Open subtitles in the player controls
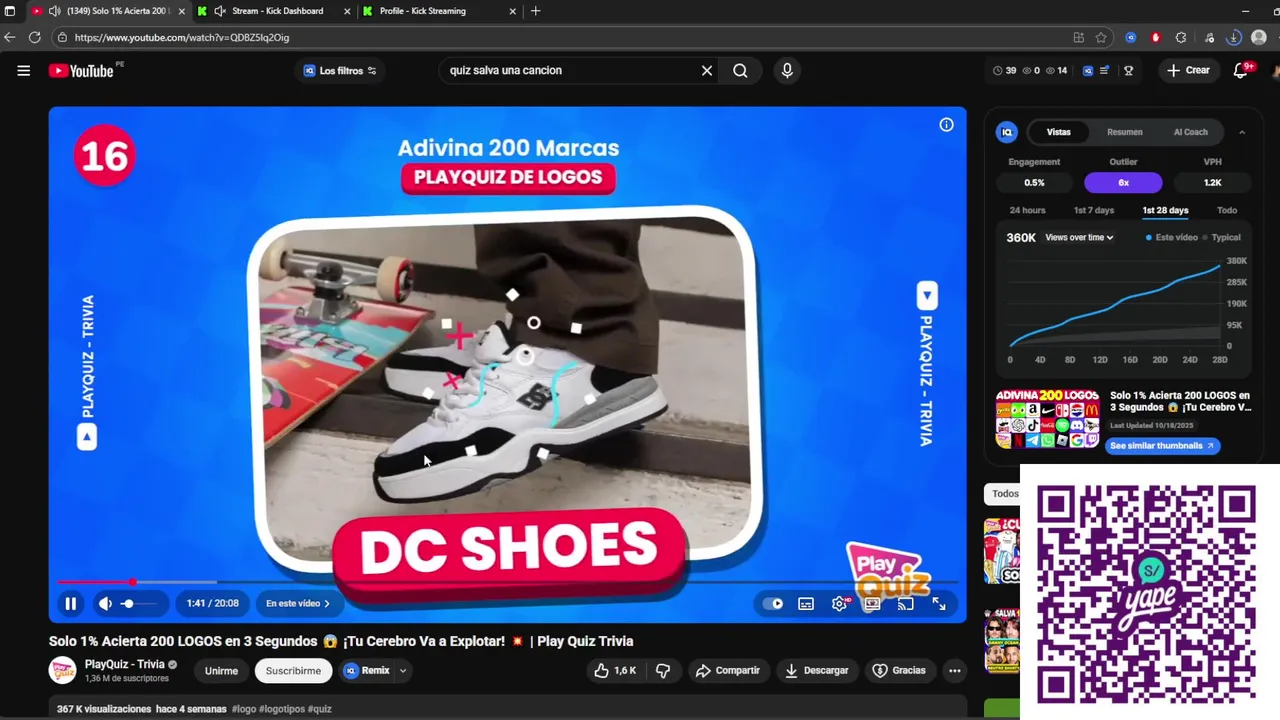The width and height of the screenshot is (1280, 720). (x=806, y=604)
